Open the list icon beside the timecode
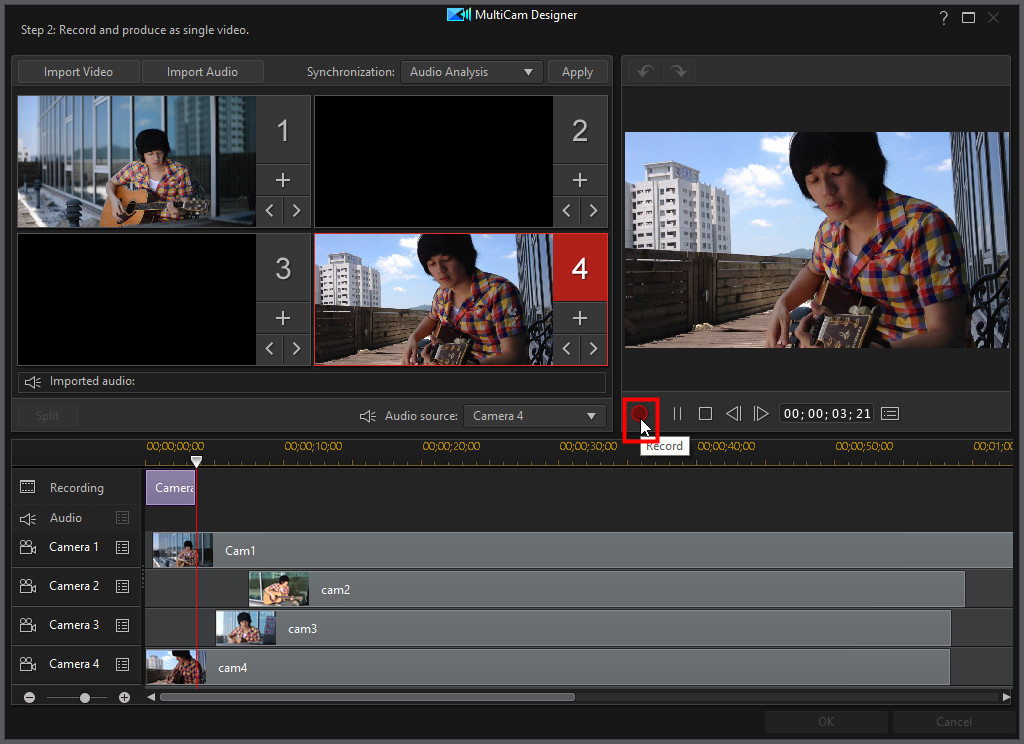This screenshot has height=744, width=1024. [x=890, y=413]
